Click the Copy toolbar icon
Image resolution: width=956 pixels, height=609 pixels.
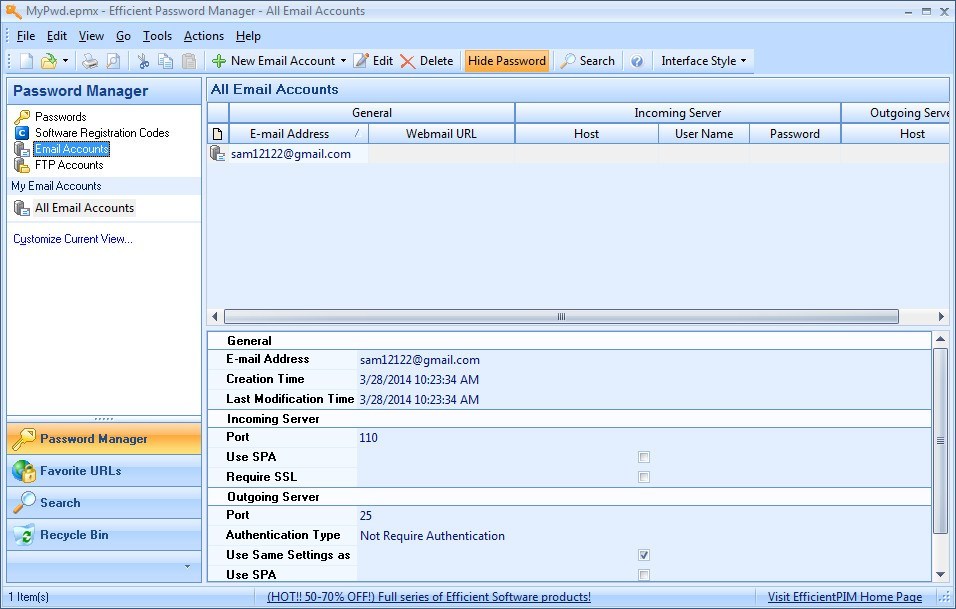(165, 61)
